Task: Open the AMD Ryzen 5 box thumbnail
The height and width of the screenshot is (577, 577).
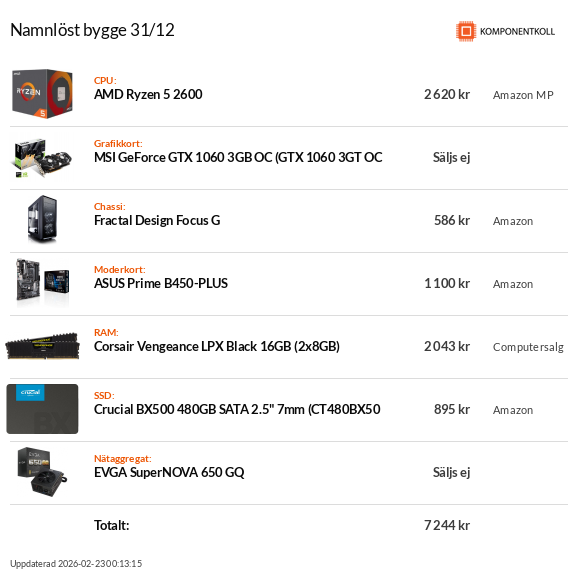Action: click(42, 94)
